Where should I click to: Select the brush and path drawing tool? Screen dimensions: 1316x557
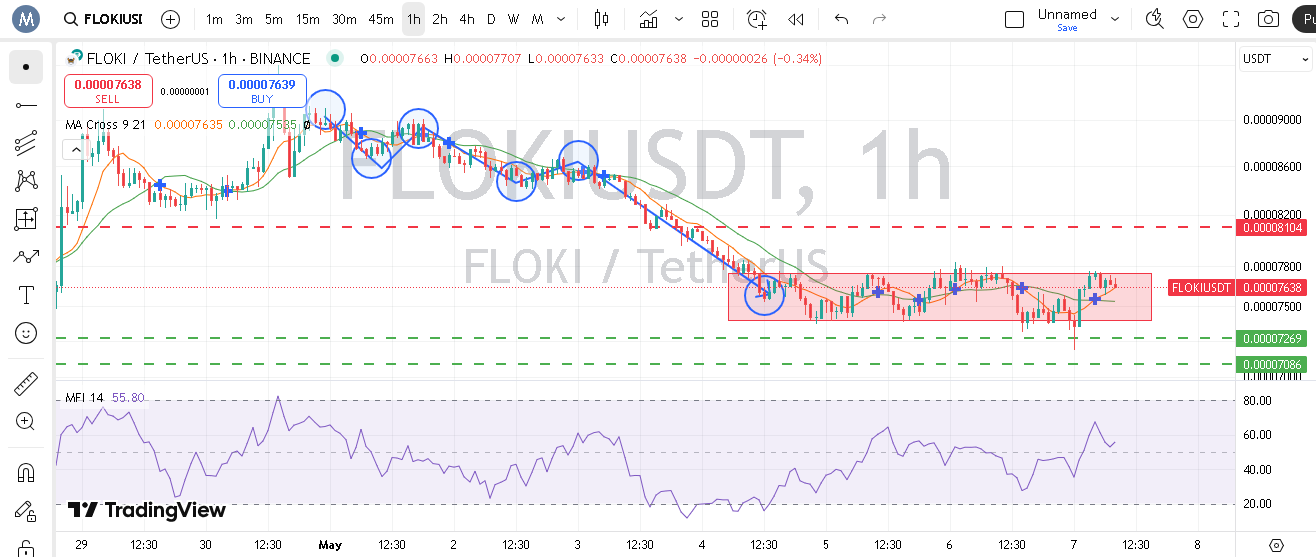pyautogui.click(x=26, y=257)
